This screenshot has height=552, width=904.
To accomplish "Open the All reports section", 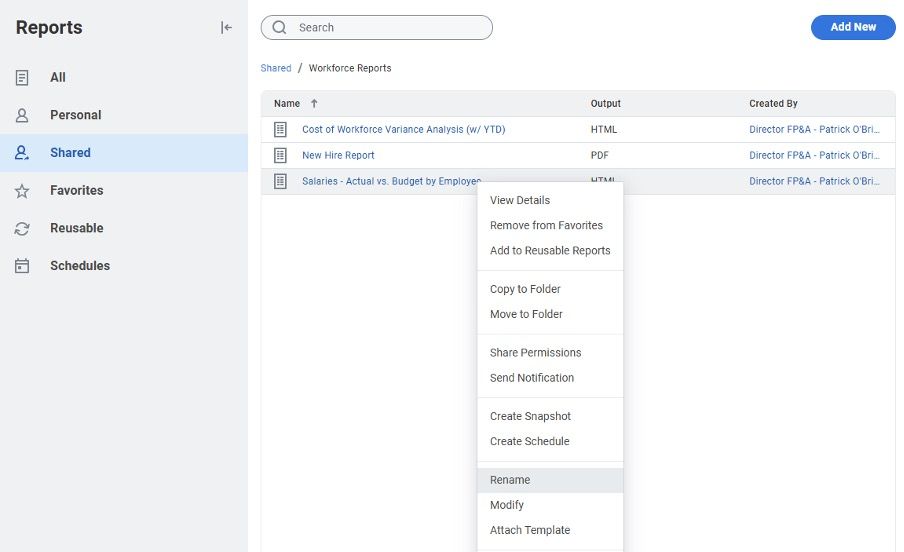I will tap(58, 77).
